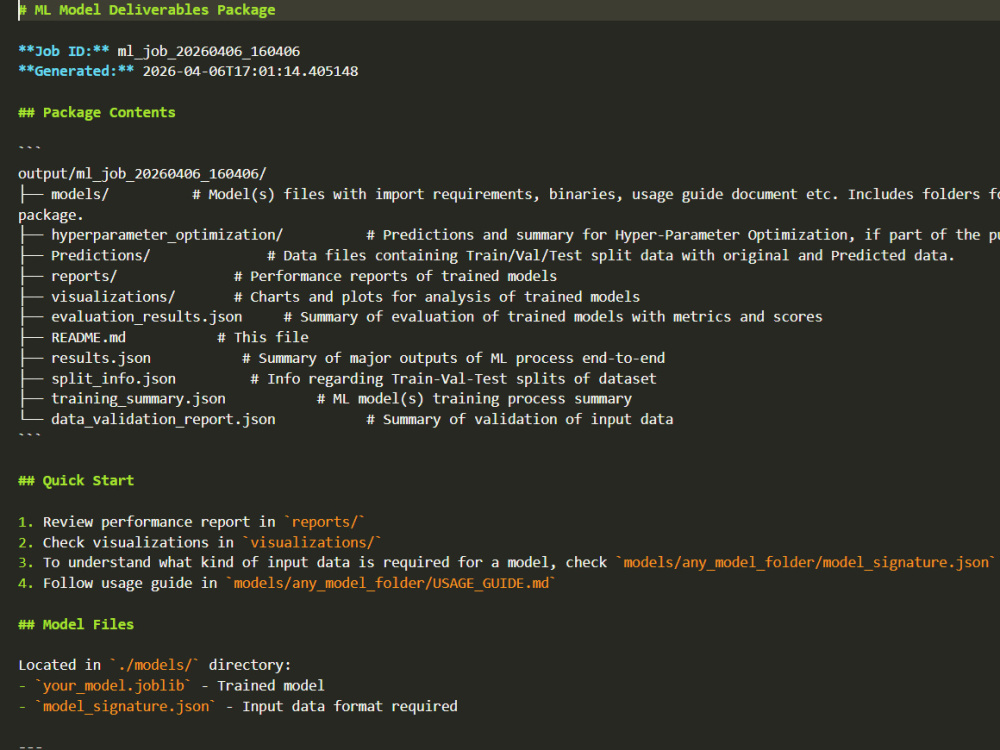Click the wrapped line 'package.'
The height and width of the screenshot is (750, 1000).
[51, 215]
